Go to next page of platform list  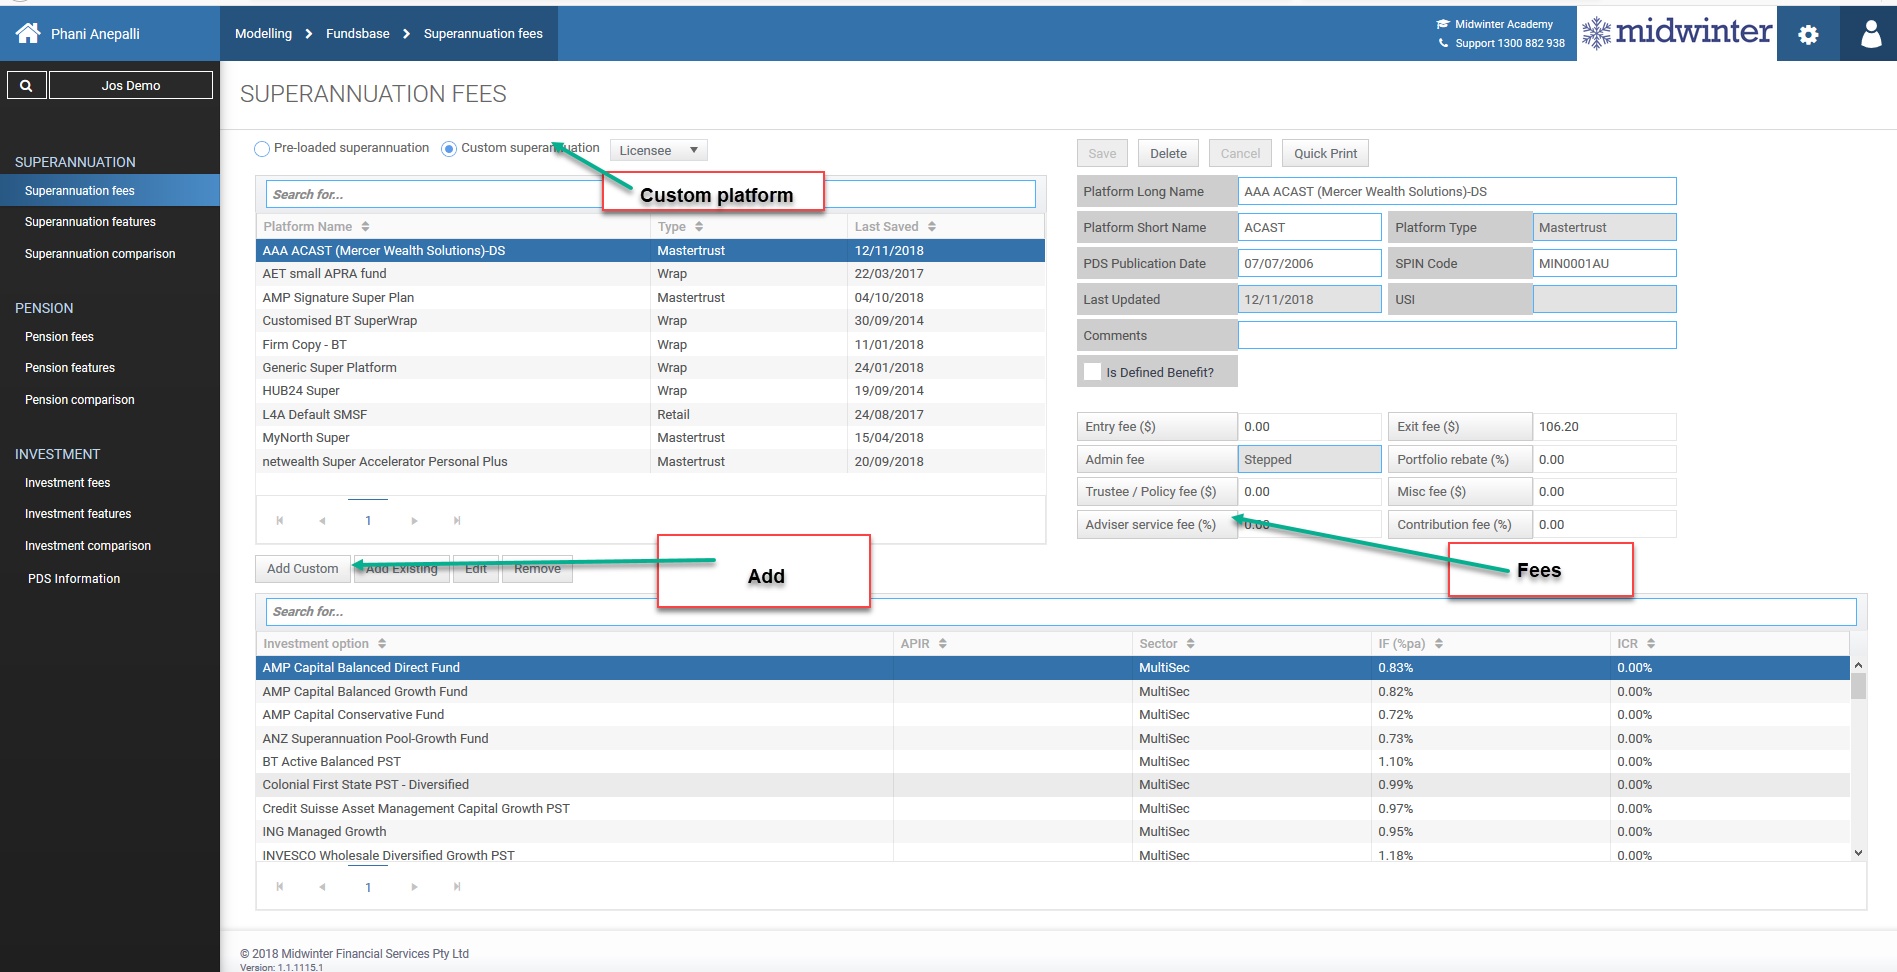coord(414,520)
